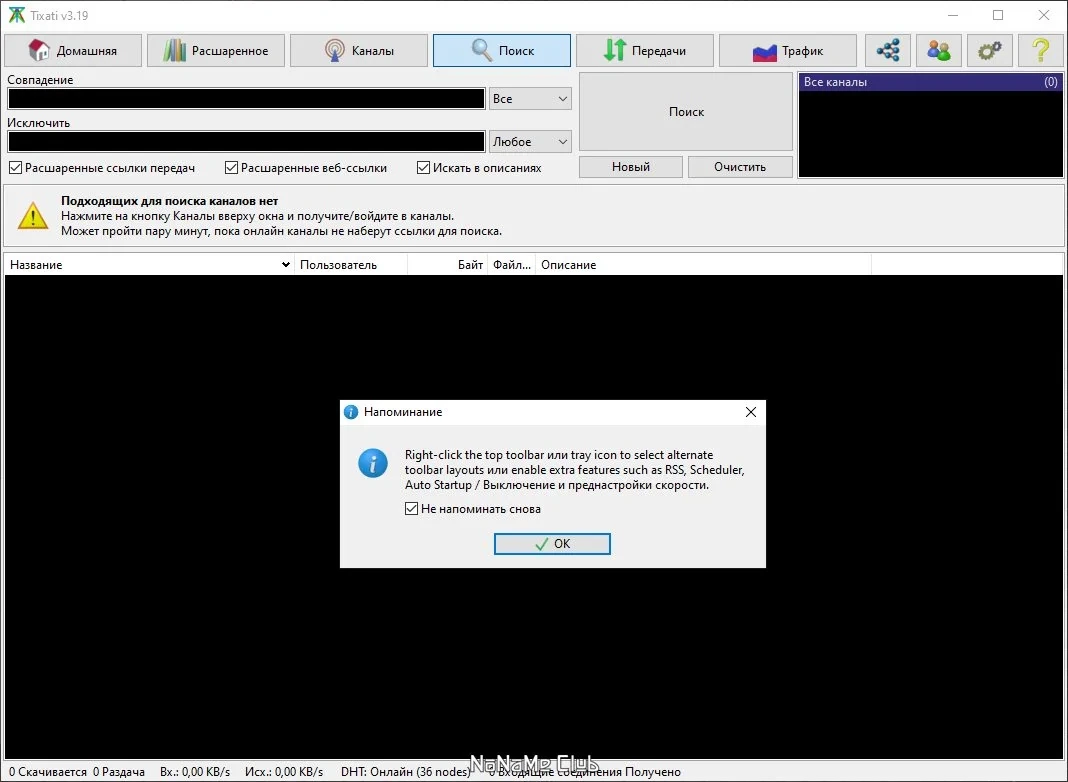Toggle Расшаренные ссылки передач checkbox
Image resolution: width=1068 pixels, height=782 pixels.
tap(16, 168)
